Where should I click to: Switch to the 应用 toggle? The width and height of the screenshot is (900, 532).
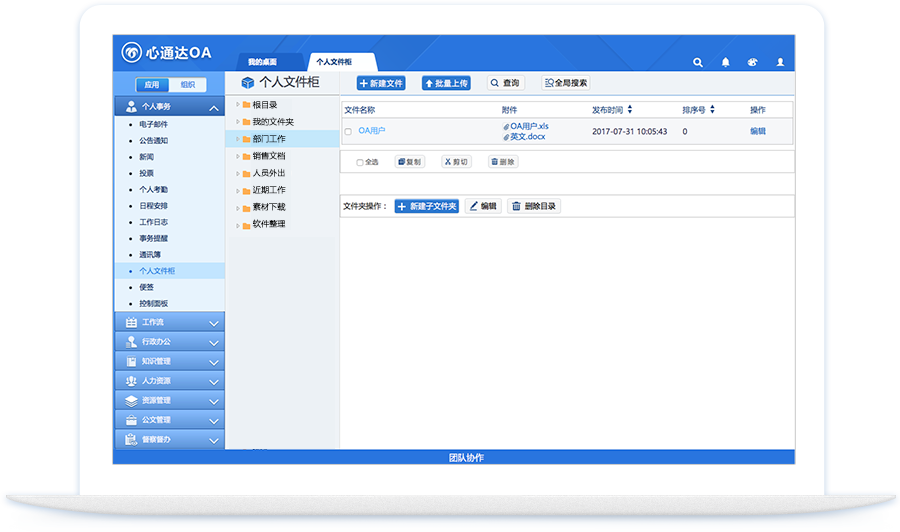pos(152,85)
